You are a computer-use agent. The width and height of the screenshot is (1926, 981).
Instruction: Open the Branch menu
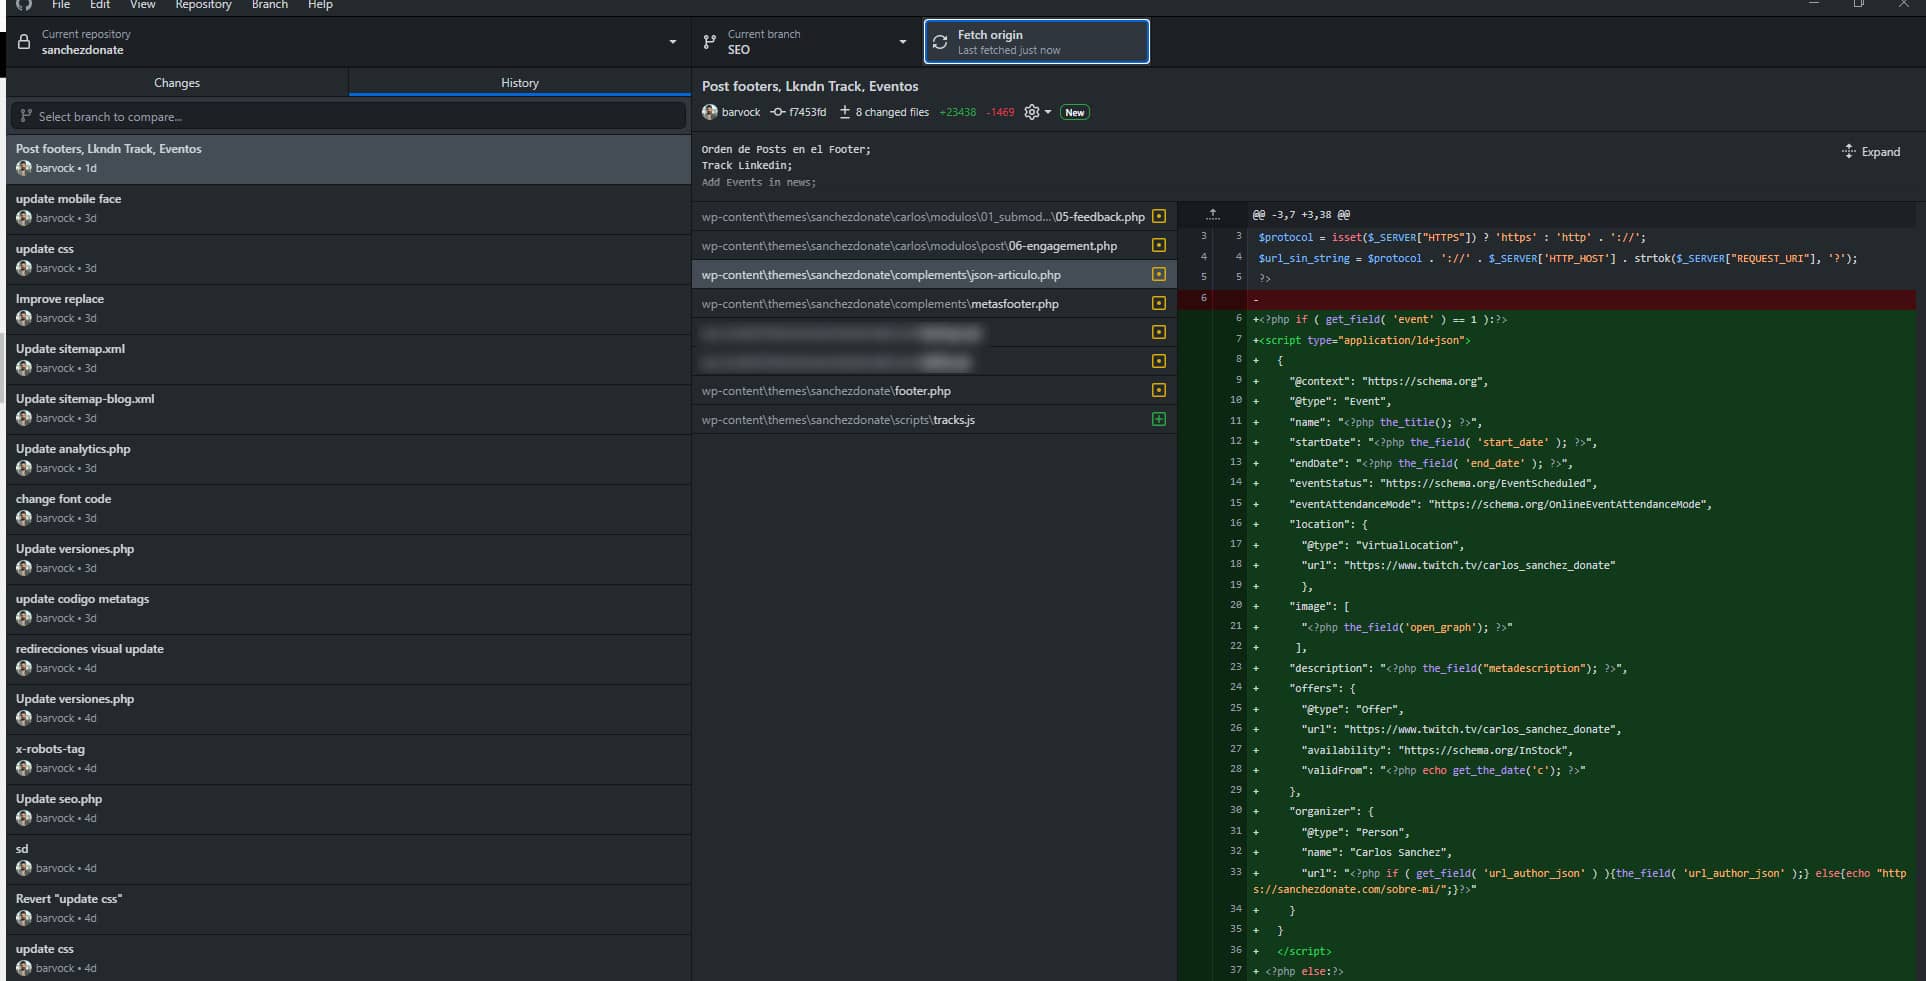pyautogui.click(x=270, y=5)
